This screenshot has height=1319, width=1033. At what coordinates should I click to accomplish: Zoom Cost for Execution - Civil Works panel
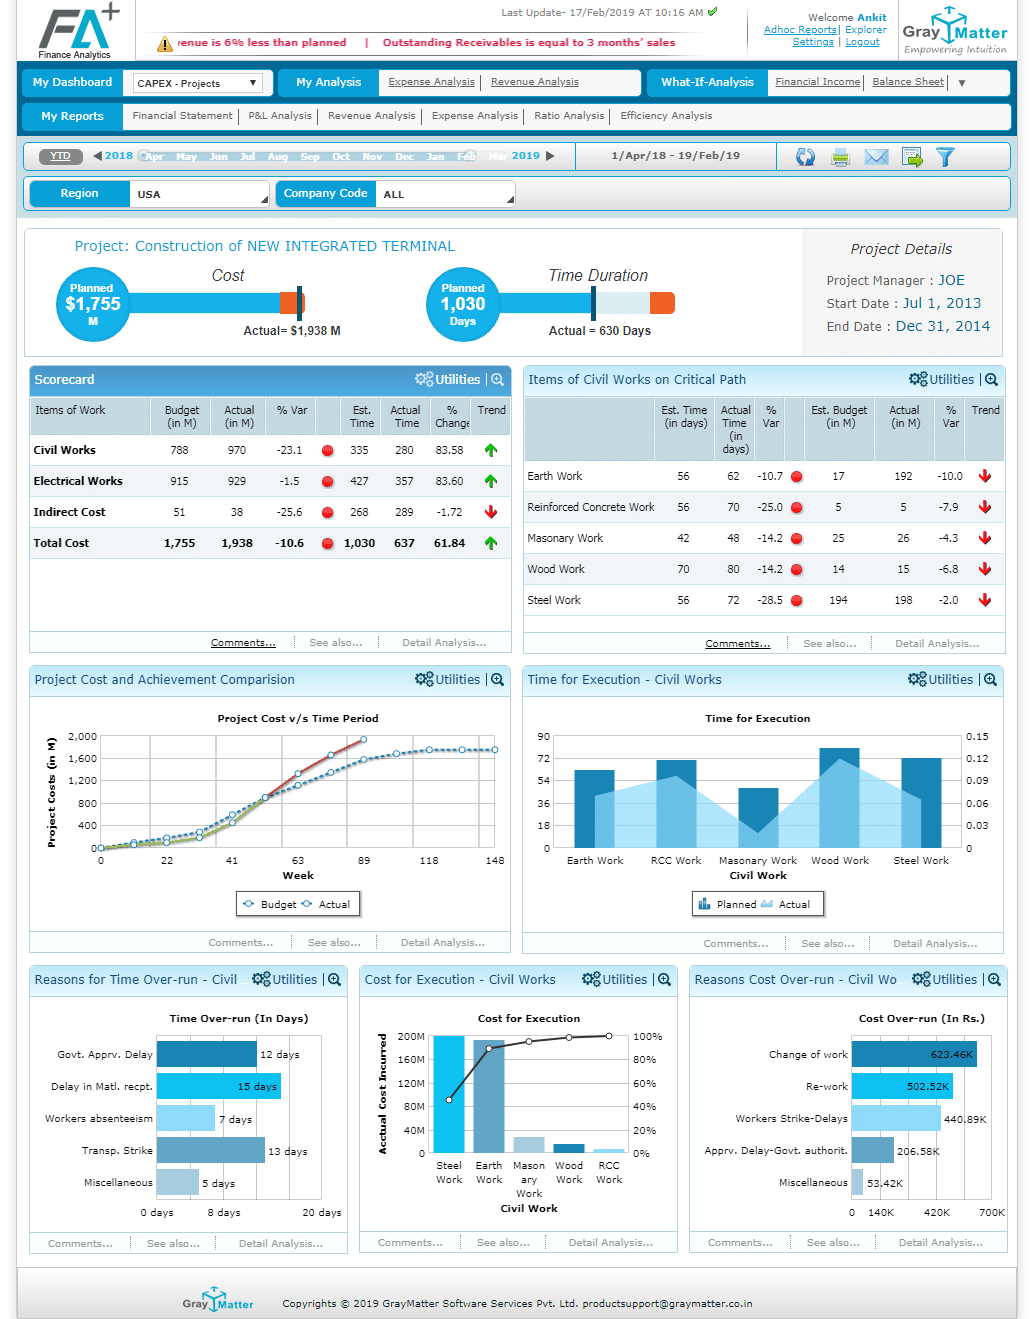point(664,979)
